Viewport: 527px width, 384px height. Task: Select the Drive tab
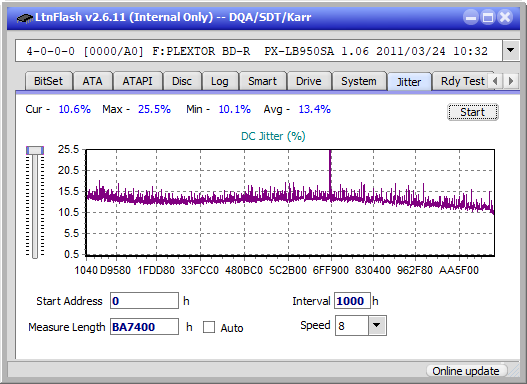(x=309, y=81)
